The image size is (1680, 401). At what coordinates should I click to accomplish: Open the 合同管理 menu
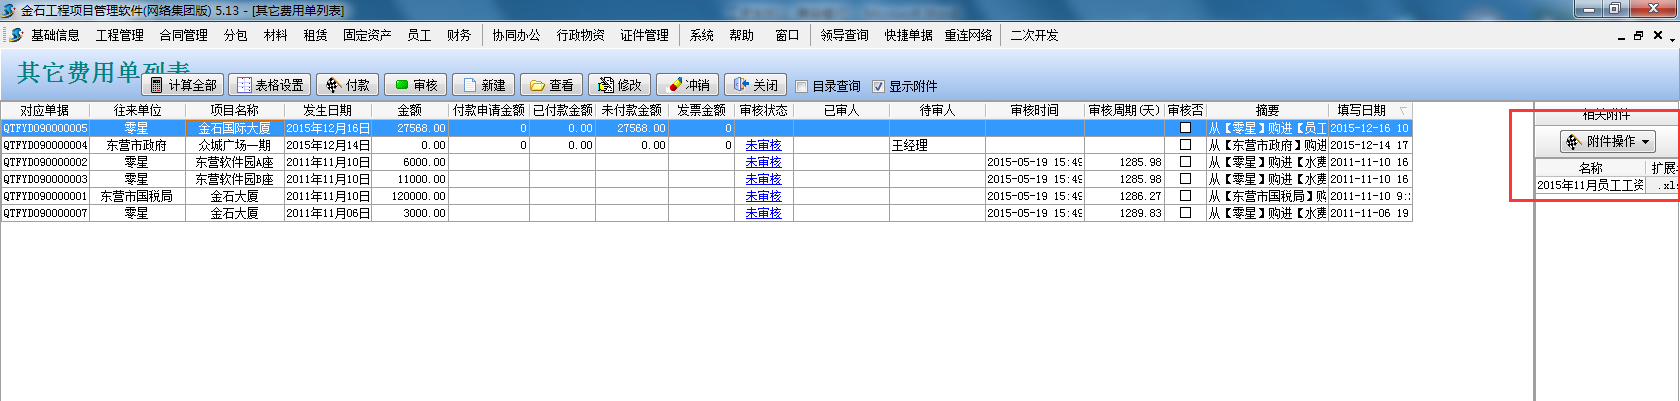click(183, 35)
